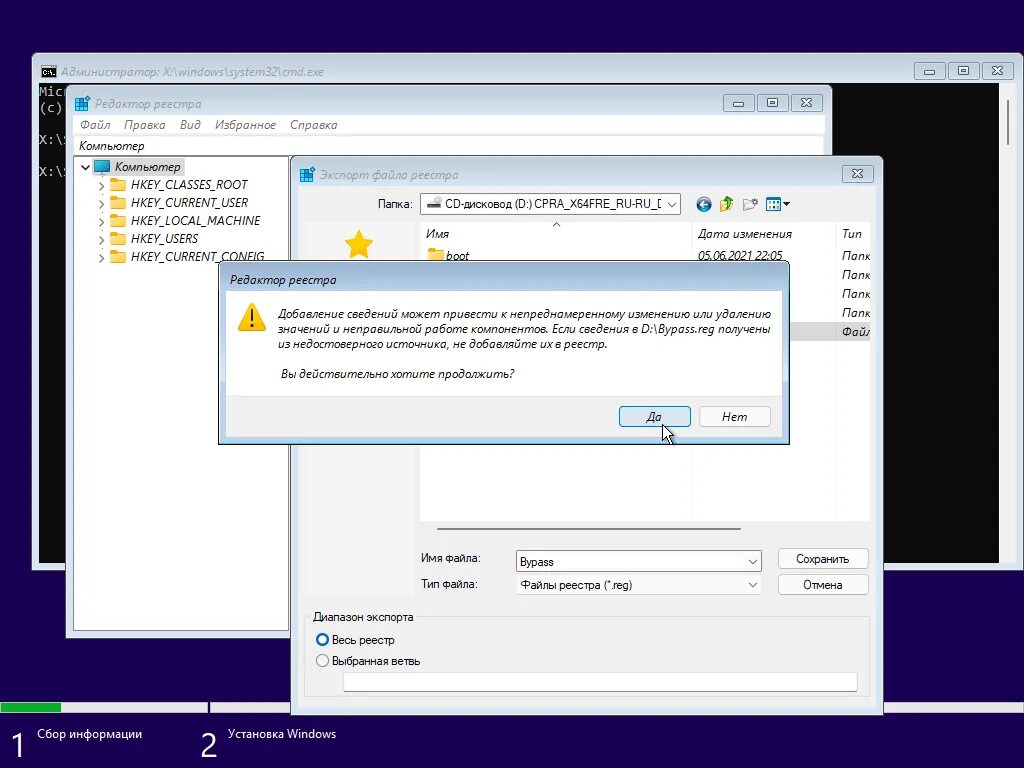Expand the HKEY_CLASSES_ROOT key

(101, 185)
